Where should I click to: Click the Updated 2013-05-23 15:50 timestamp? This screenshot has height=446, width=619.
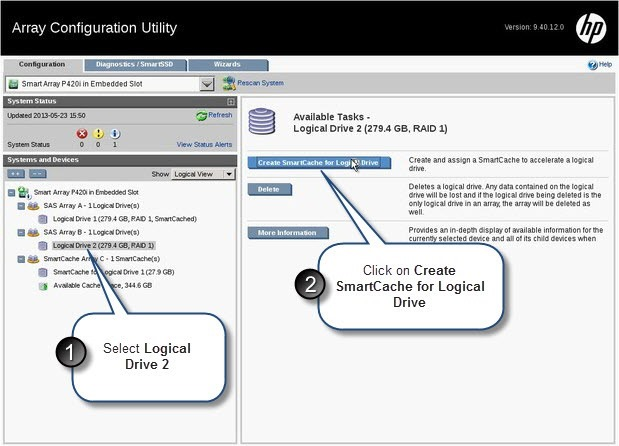tap(46, 116)
